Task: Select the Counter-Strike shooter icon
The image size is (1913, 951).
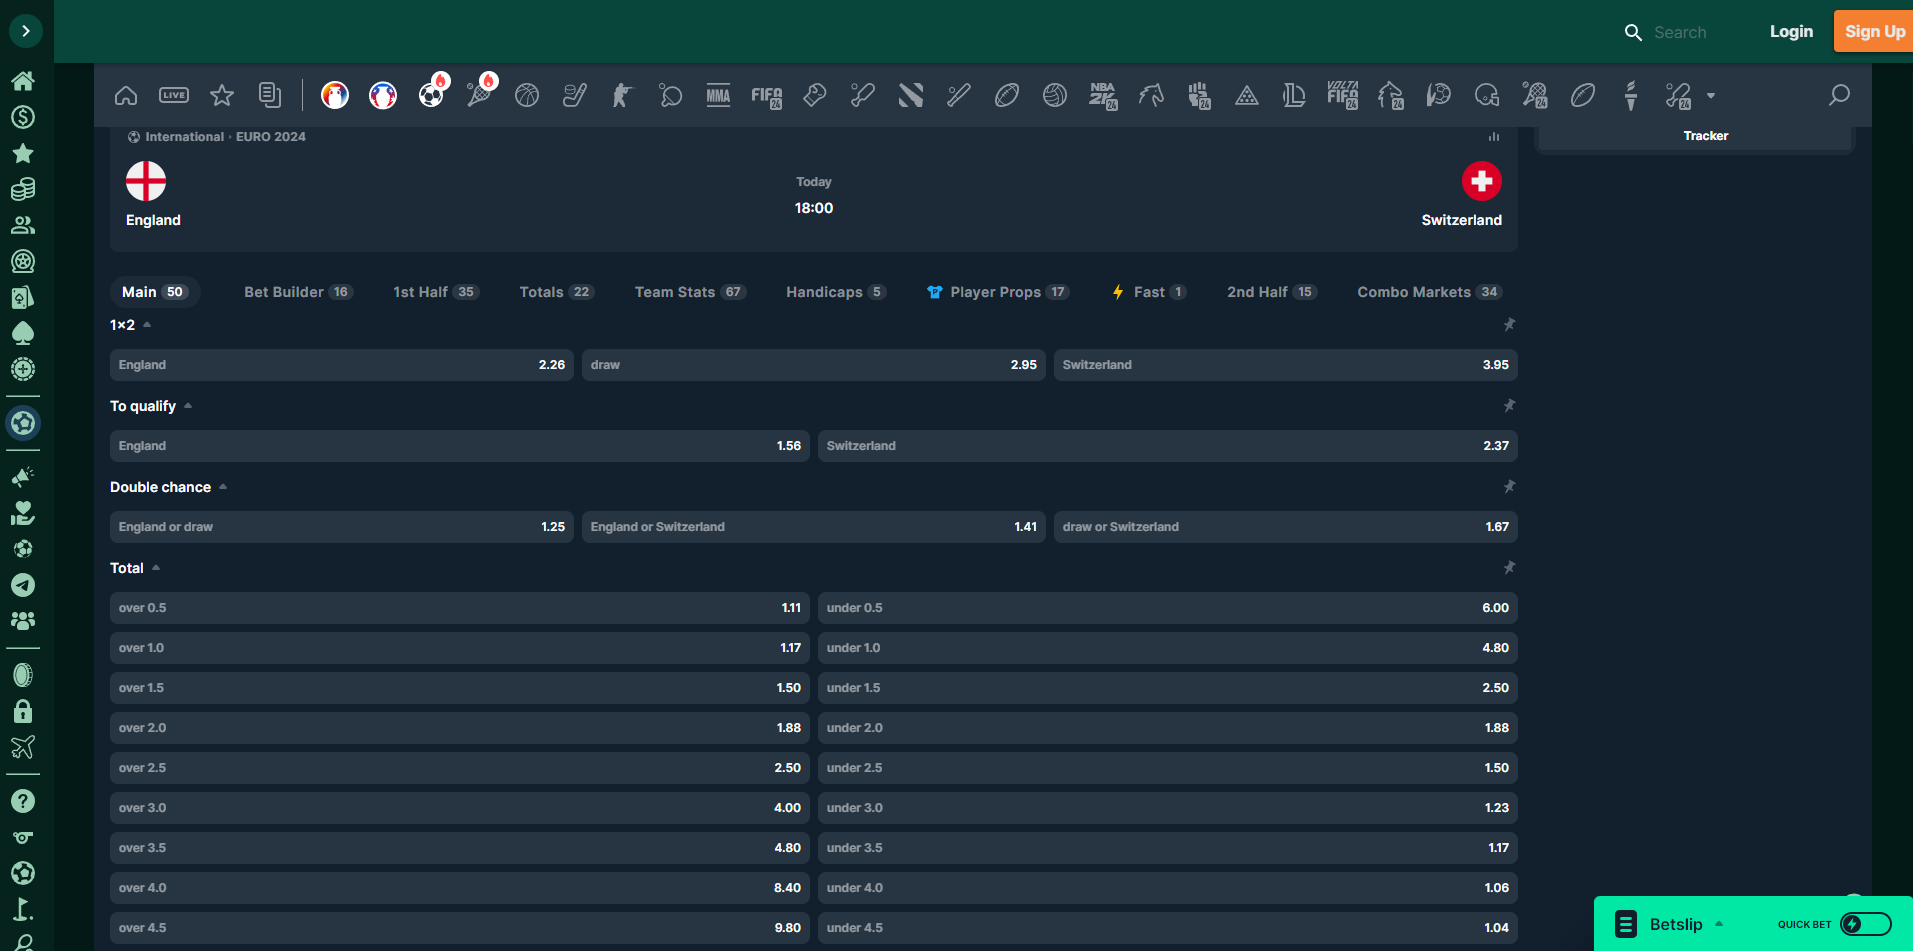Action: (623, 95)
